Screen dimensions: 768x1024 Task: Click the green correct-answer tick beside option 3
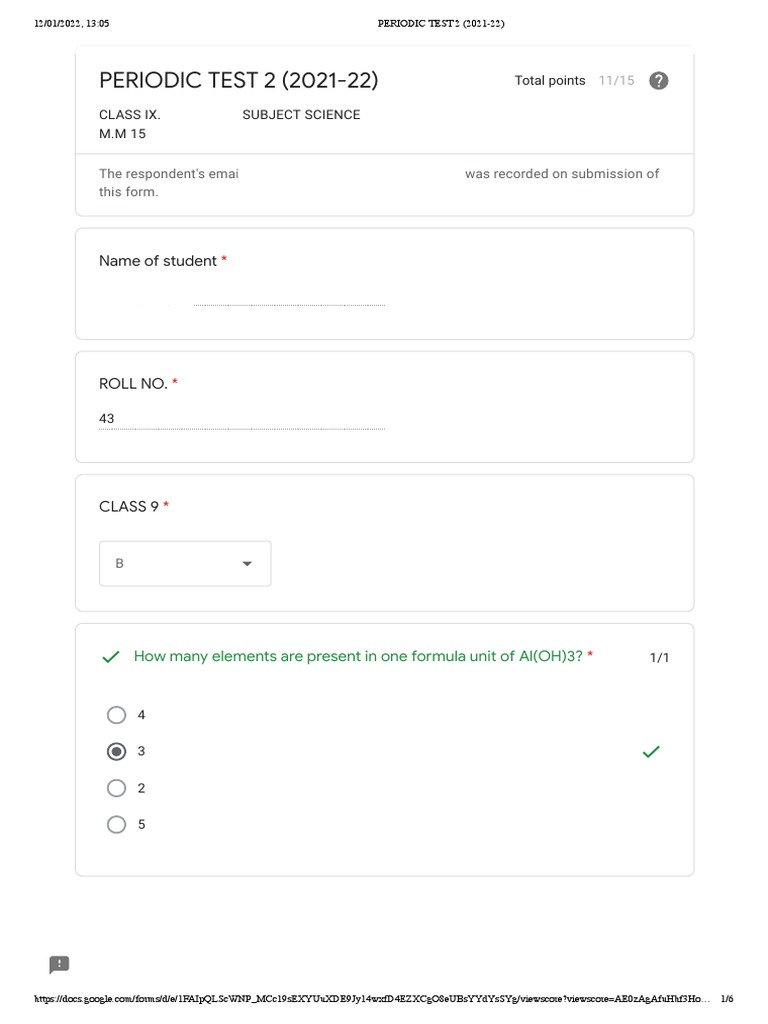point(651,751)
